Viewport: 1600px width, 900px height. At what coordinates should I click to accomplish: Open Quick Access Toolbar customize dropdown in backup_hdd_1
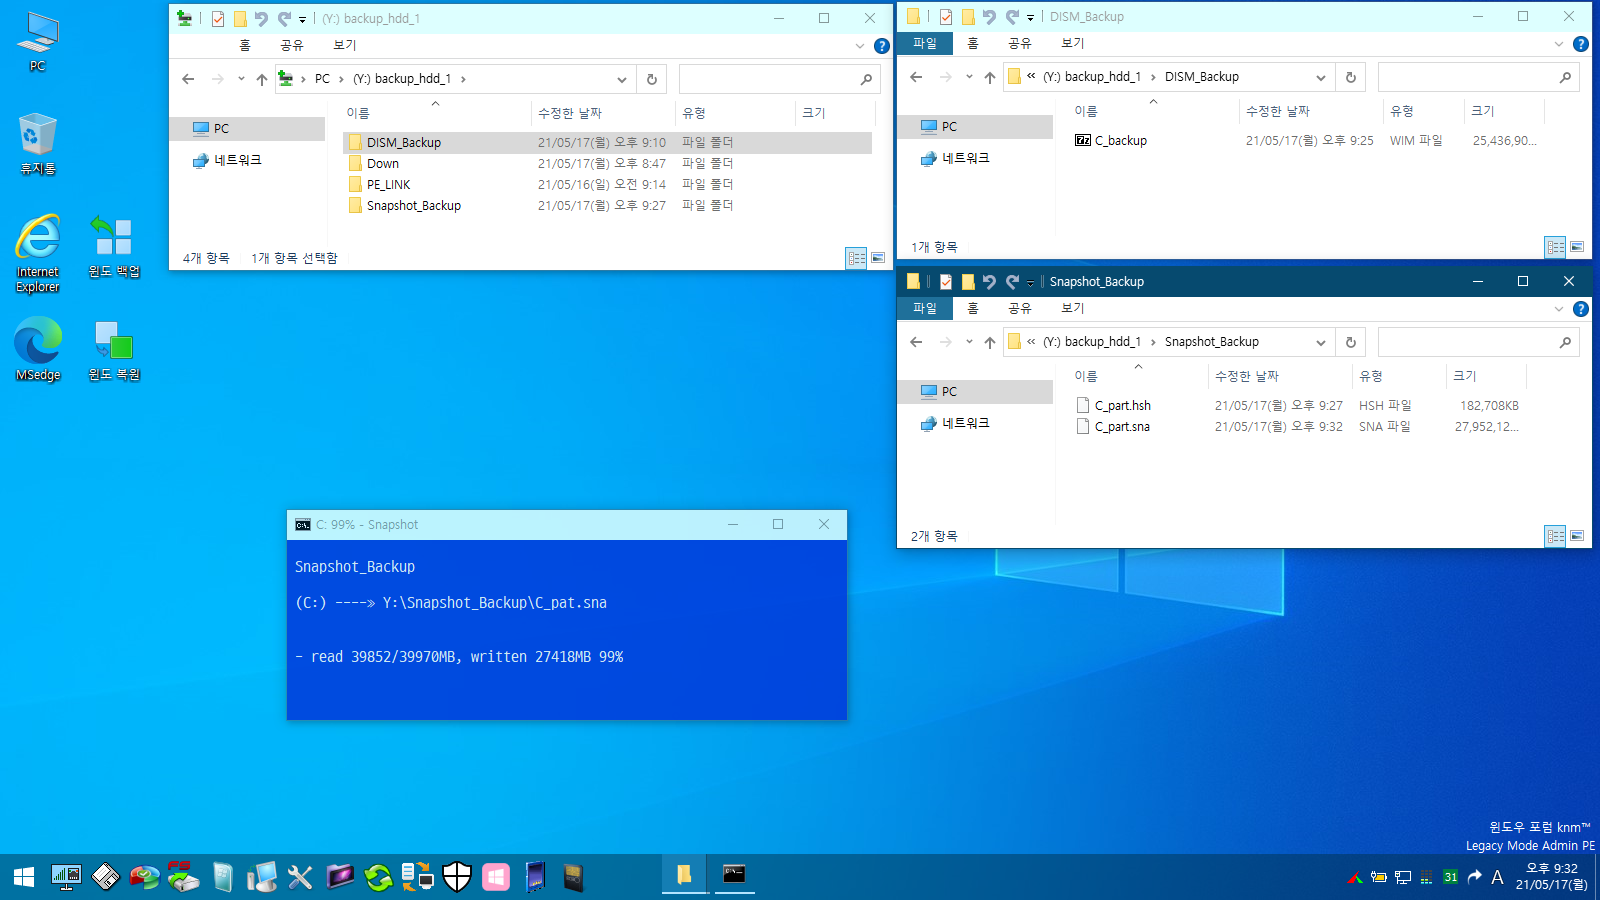(302, 19)
